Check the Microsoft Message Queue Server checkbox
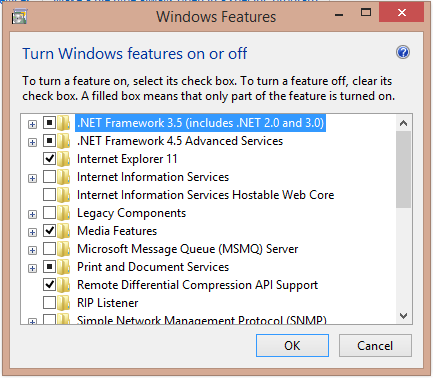The width and height of the screenshot is (433, 378). pyautogui.click(x=49, y=248)
